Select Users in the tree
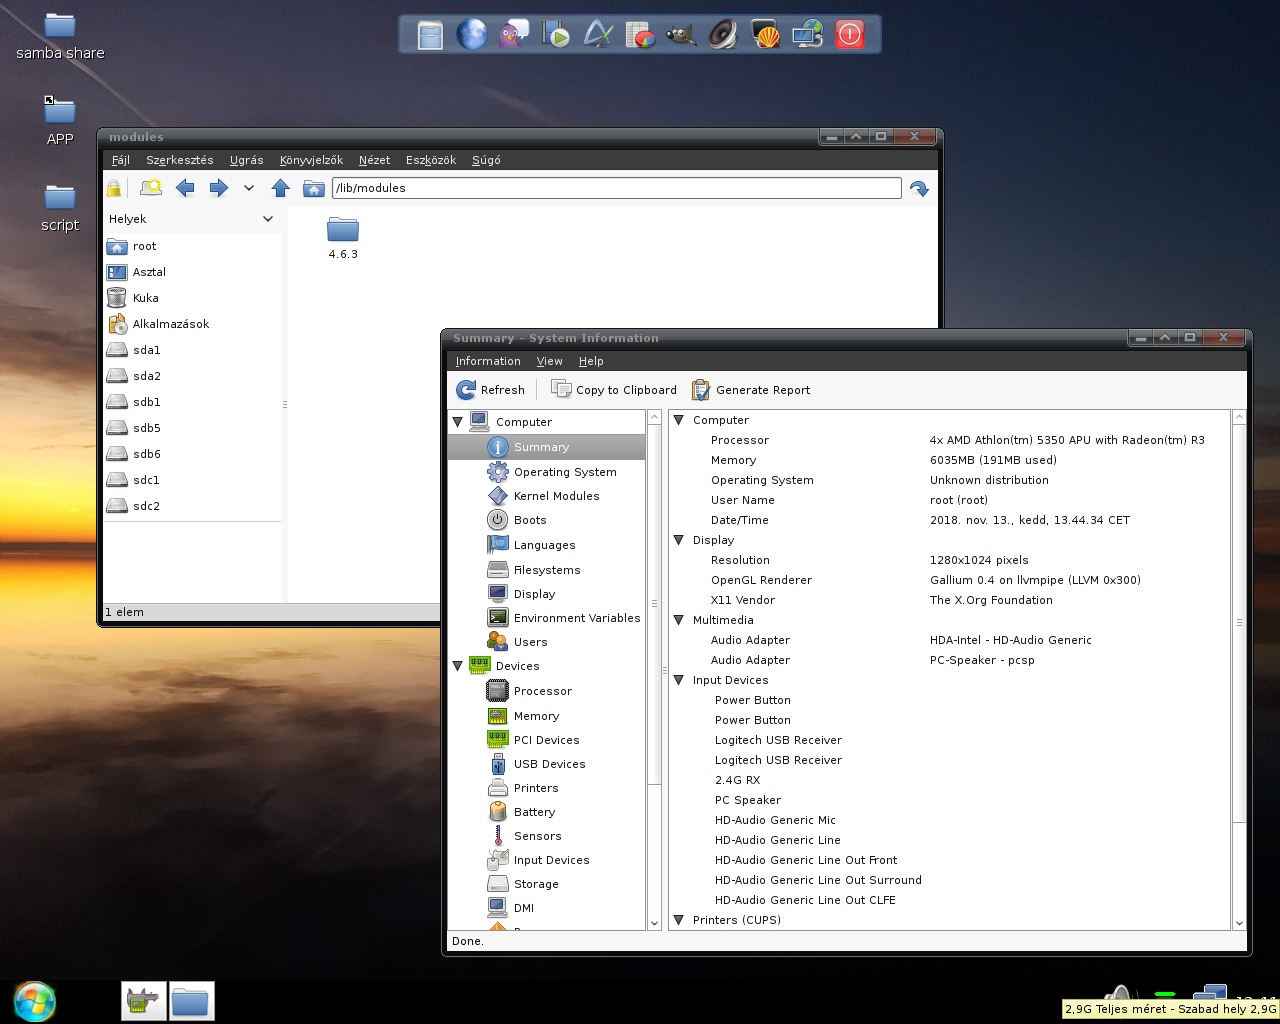This screenshot has width=1280, height=1024. 530,642
